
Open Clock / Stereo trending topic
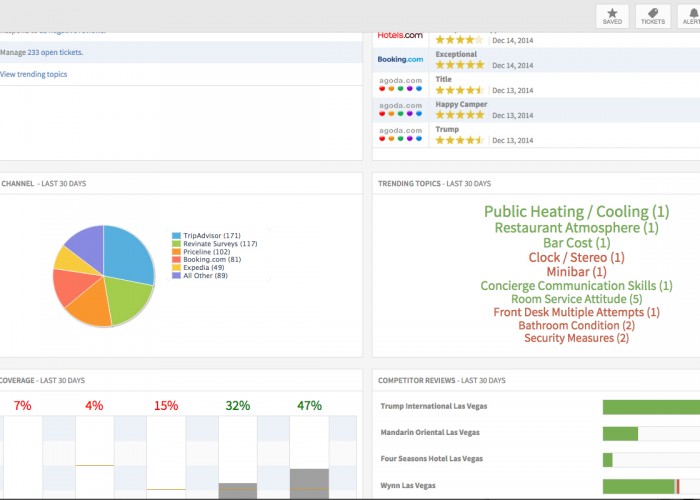(x=576, y=258)
